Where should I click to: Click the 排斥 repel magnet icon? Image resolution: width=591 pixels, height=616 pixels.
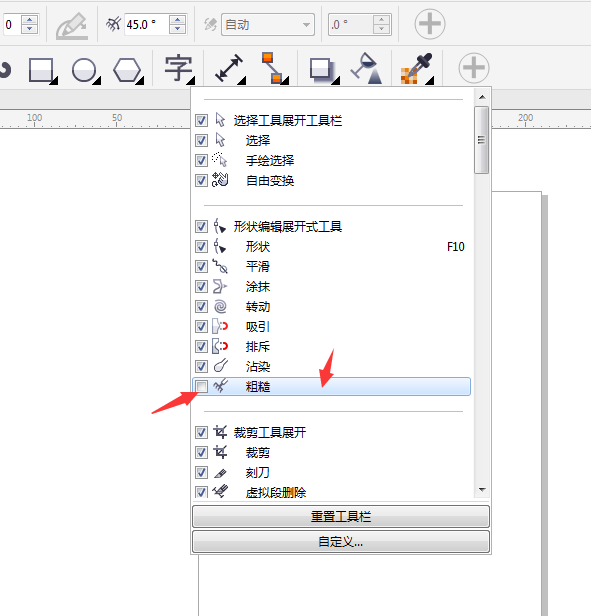pos(220,346)
